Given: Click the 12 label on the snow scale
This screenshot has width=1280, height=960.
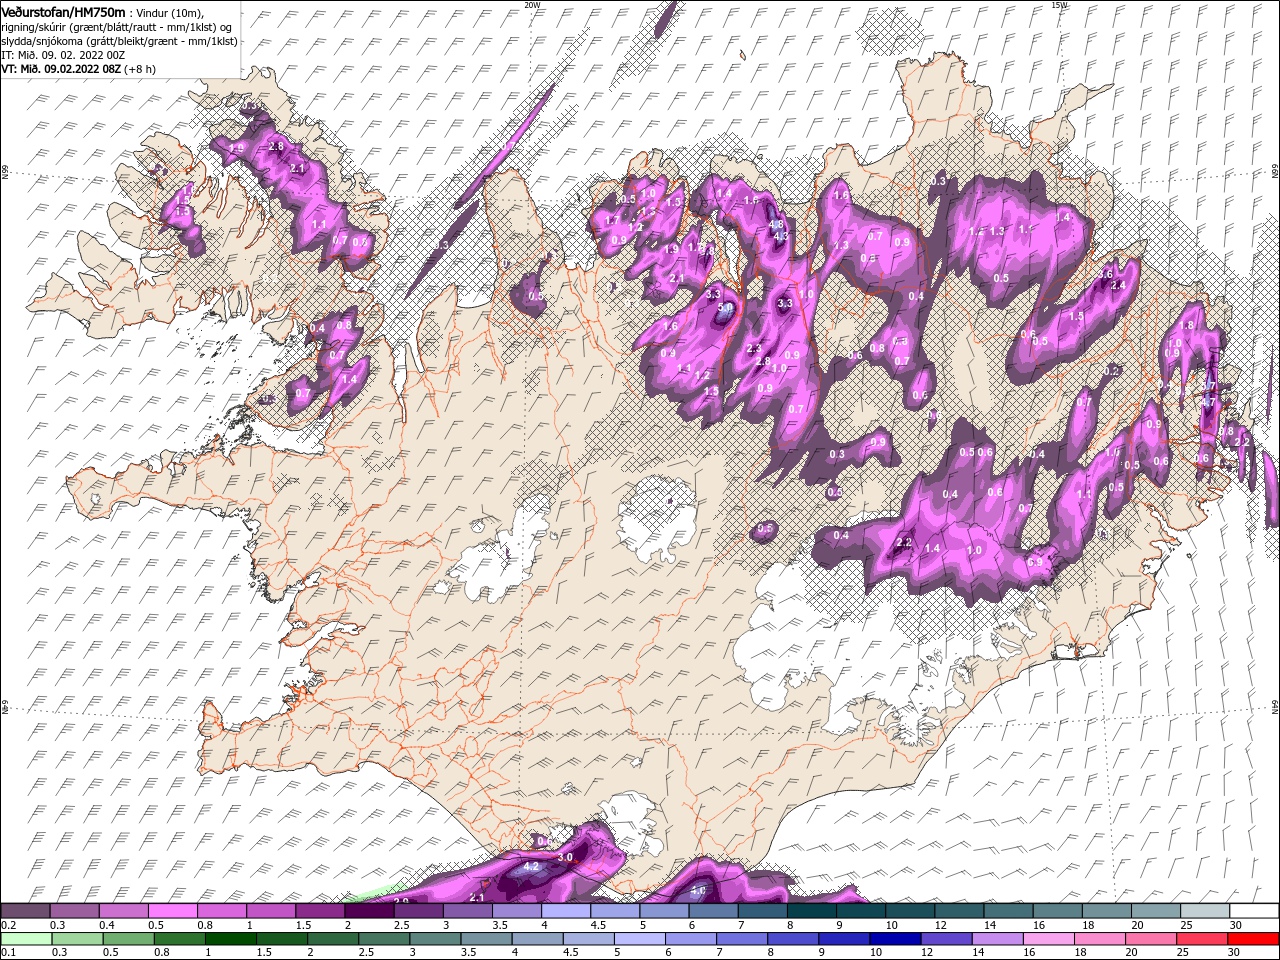Looking at the screenshot, I should click(940, 925).
